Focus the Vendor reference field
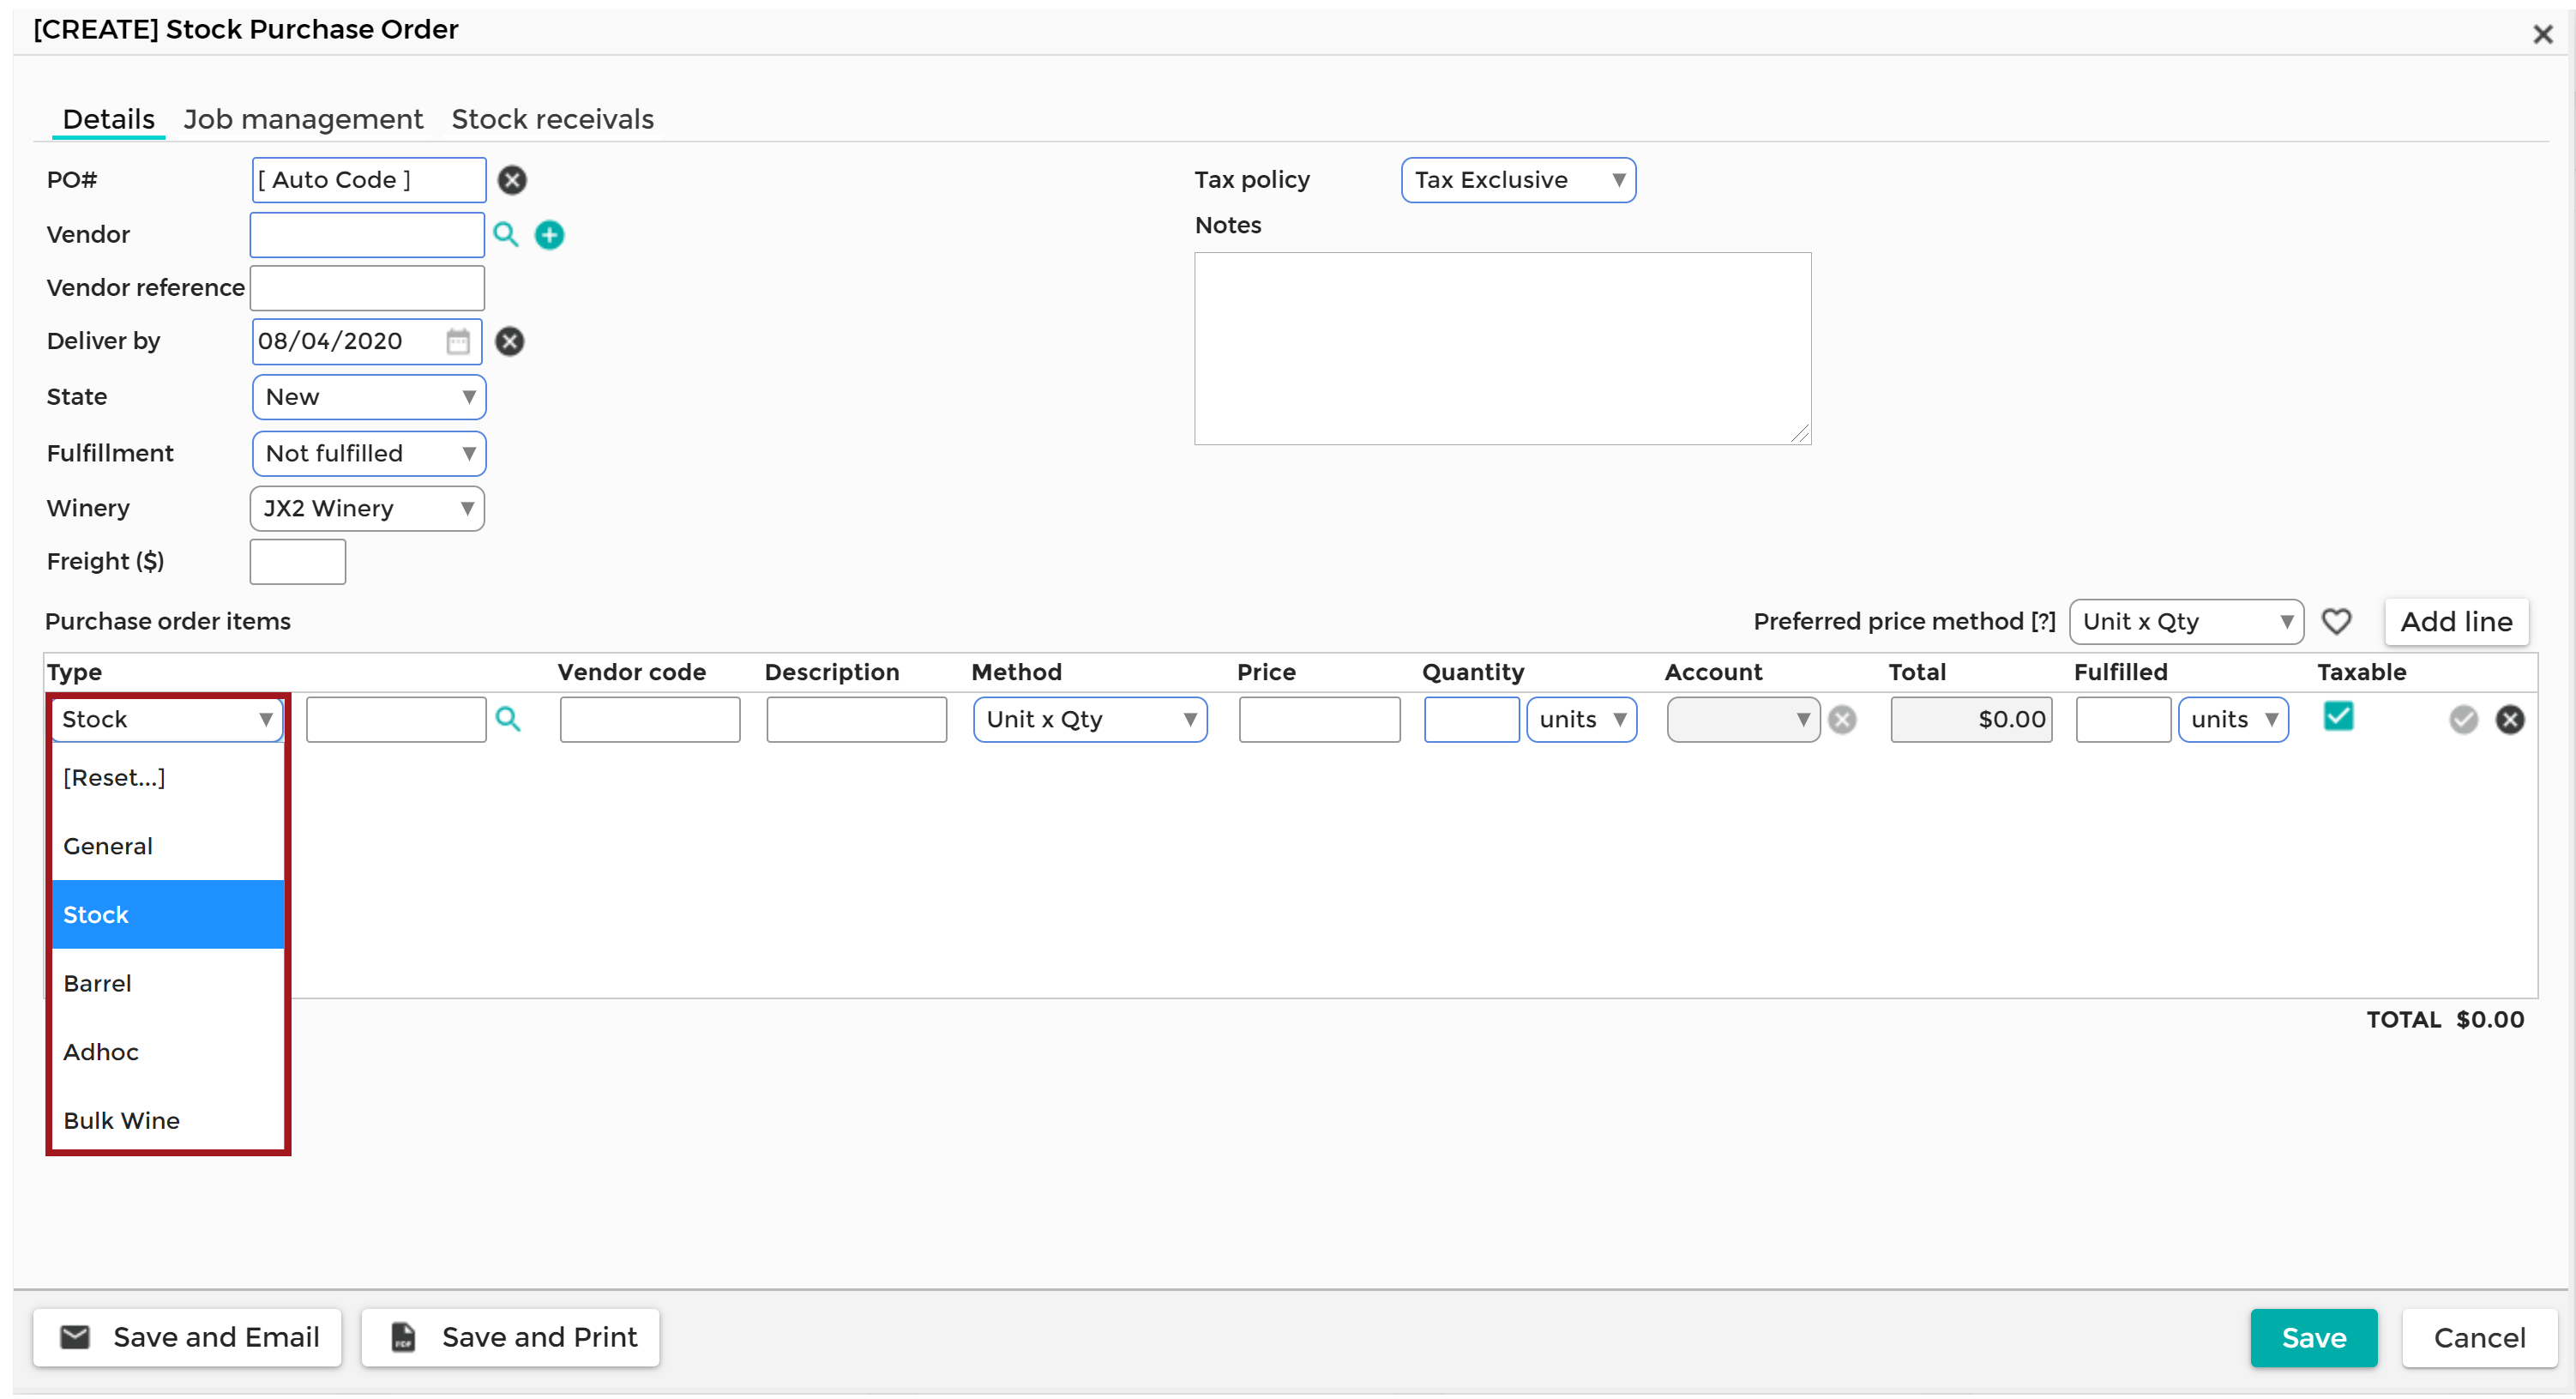This screenshot has width=2576, height=1399. pyautogui.click(x=367, y=288)
